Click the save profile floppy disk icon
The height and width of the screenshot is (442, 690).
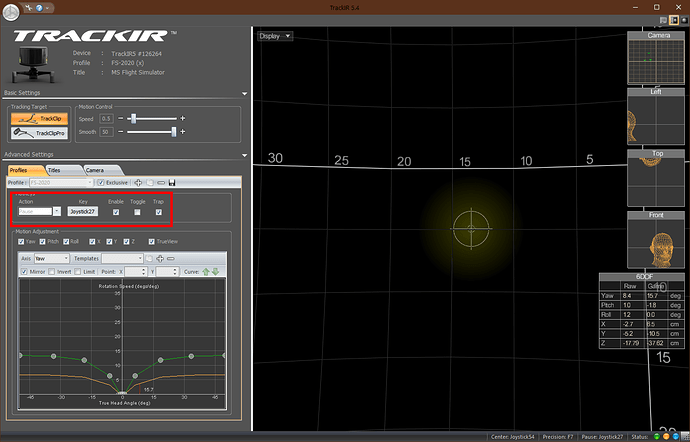pos(172,183)
